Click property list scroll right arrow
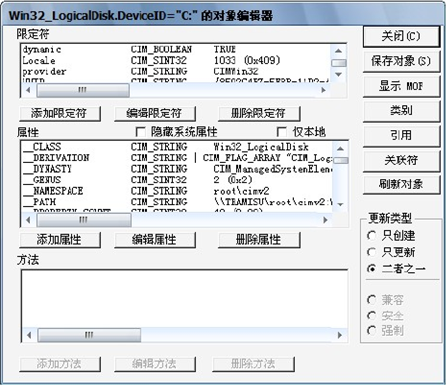 point(325,220)
